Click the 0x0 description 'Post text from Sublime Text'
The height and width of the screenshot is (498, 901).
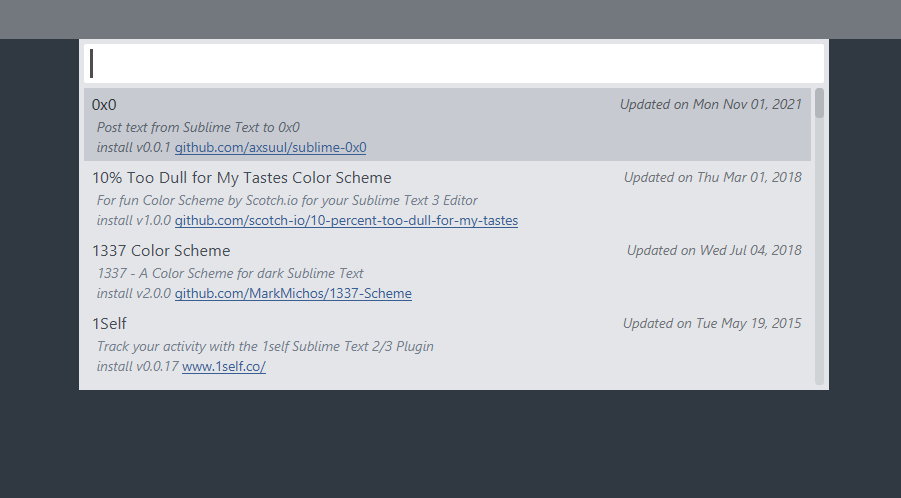click(198, 127)
